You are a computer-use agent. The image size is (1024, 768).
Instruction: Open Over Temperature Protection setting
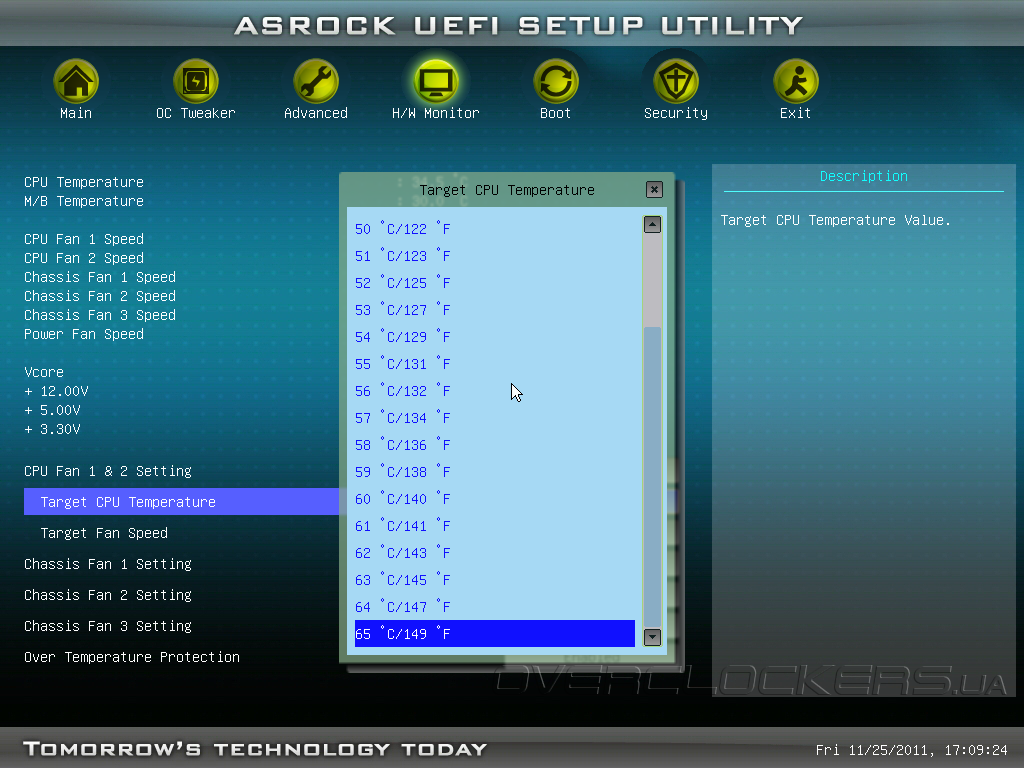pyautogui.click(x=132, y=657)
